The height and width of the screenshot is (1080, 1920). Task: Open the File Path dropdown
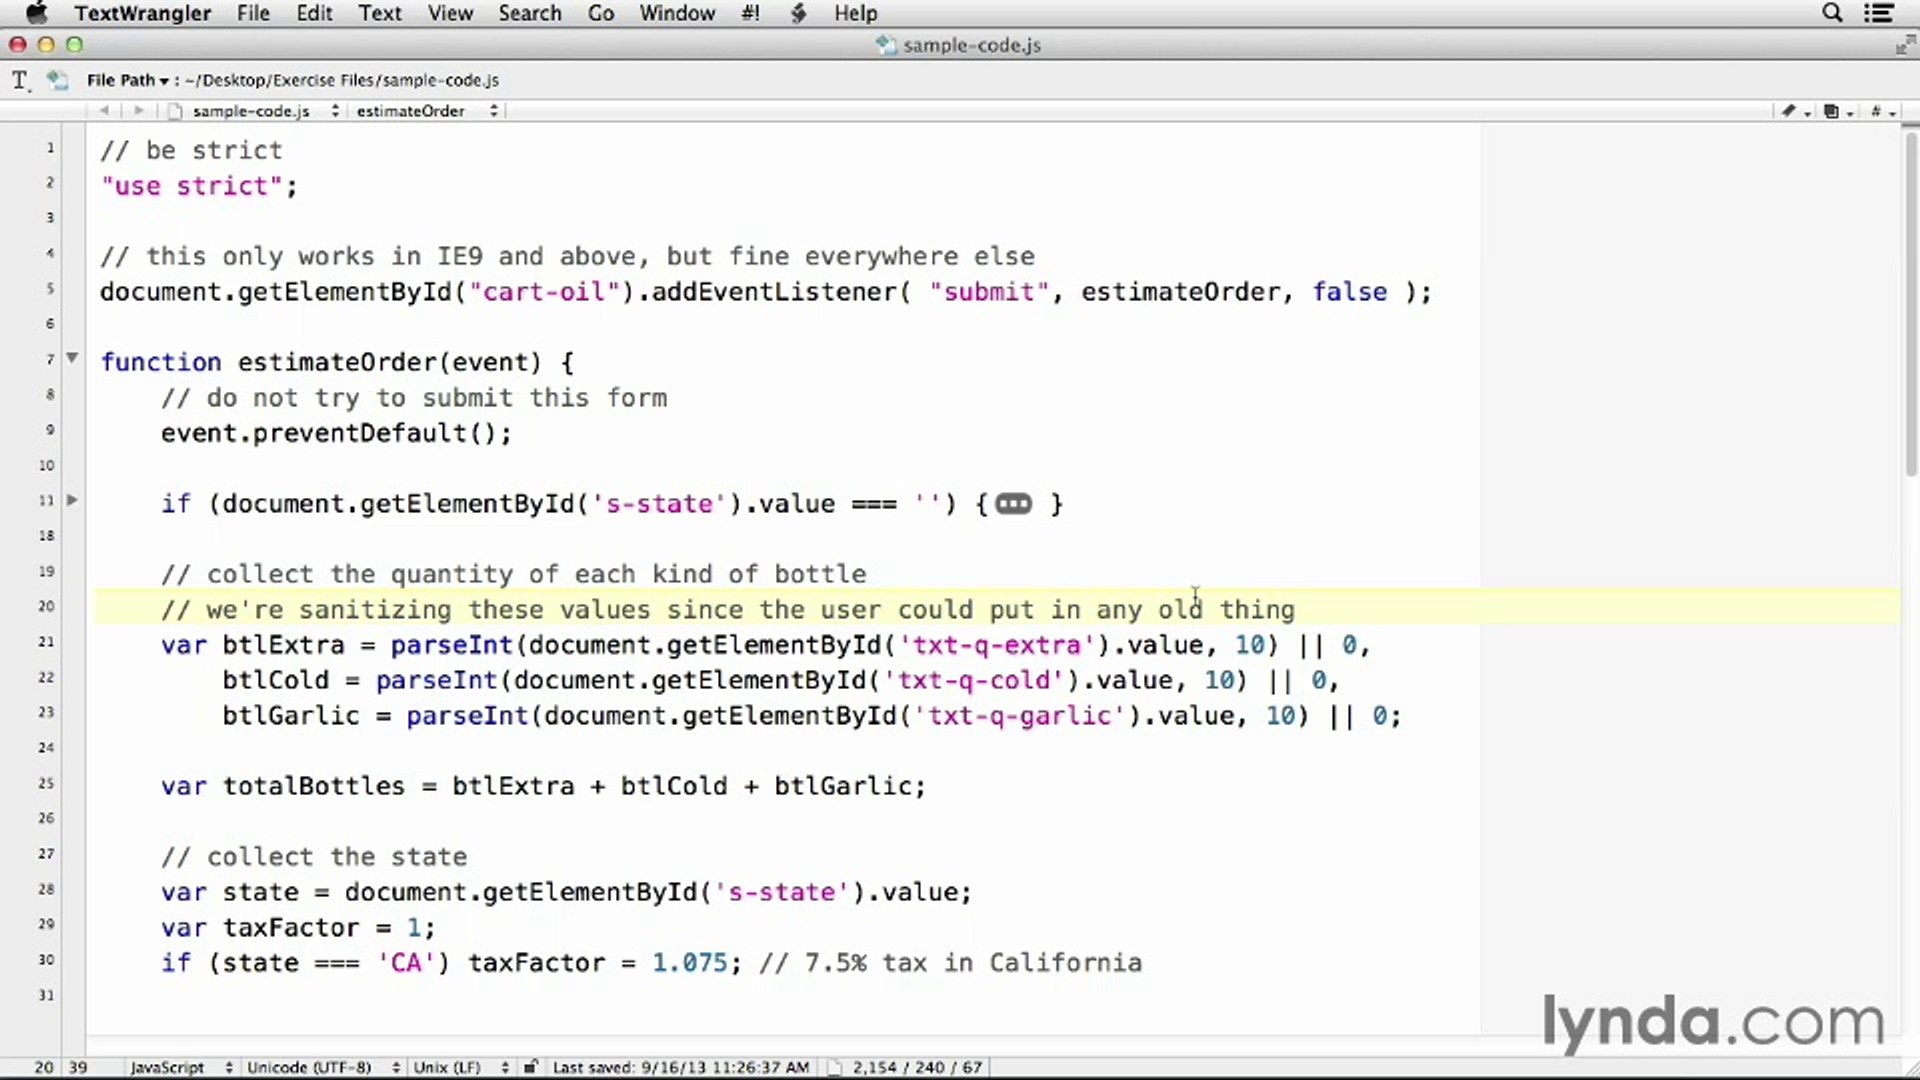point(130,80)
